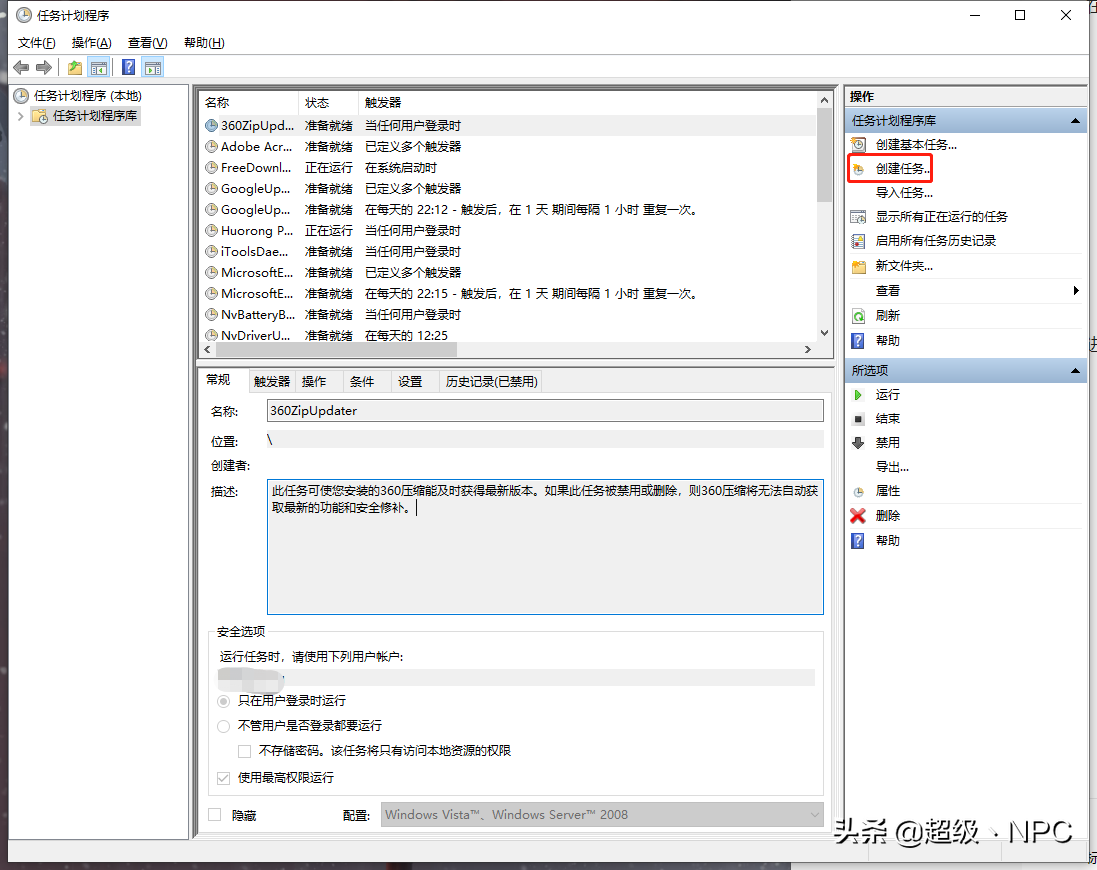Open the 帮助(H) menu
This screenshot has height=870, width=1097.
204,43
